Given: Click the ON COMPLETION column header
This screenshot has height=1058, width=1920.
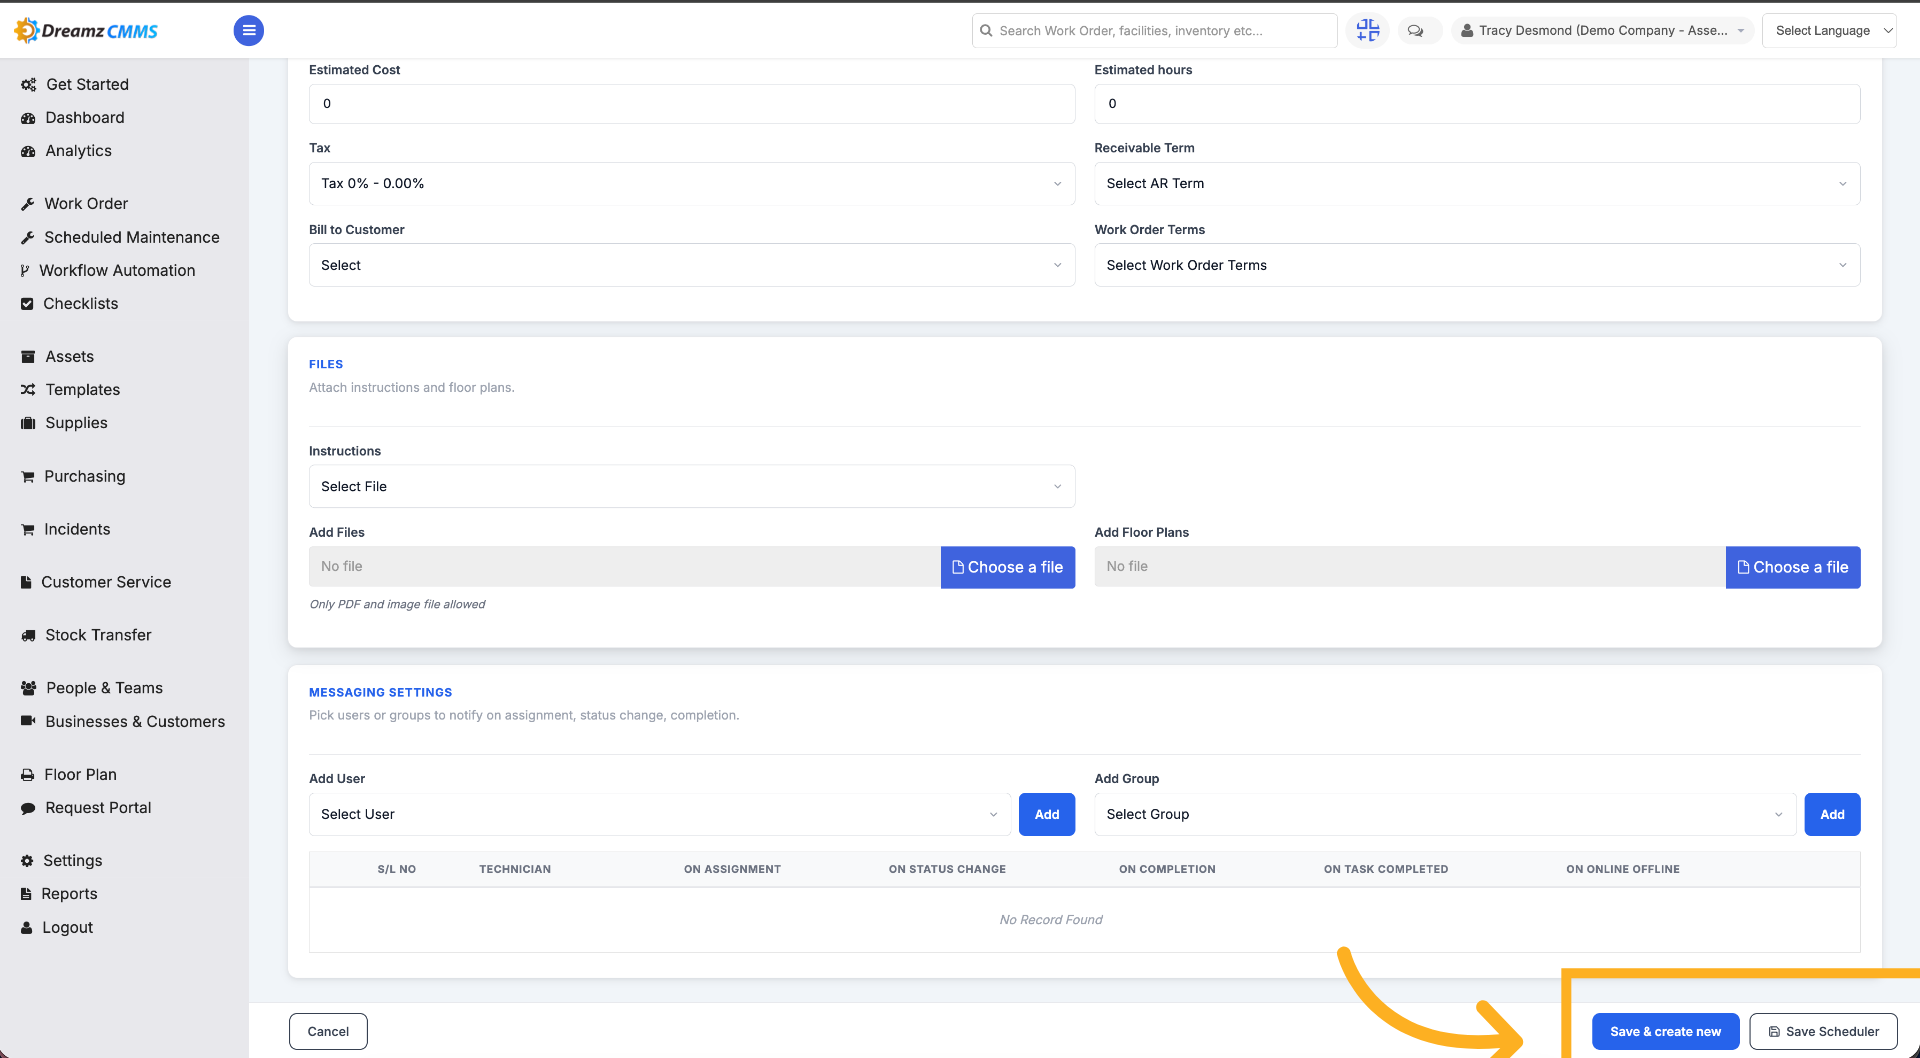Looking at the screenshot, I should point(1167,869).
